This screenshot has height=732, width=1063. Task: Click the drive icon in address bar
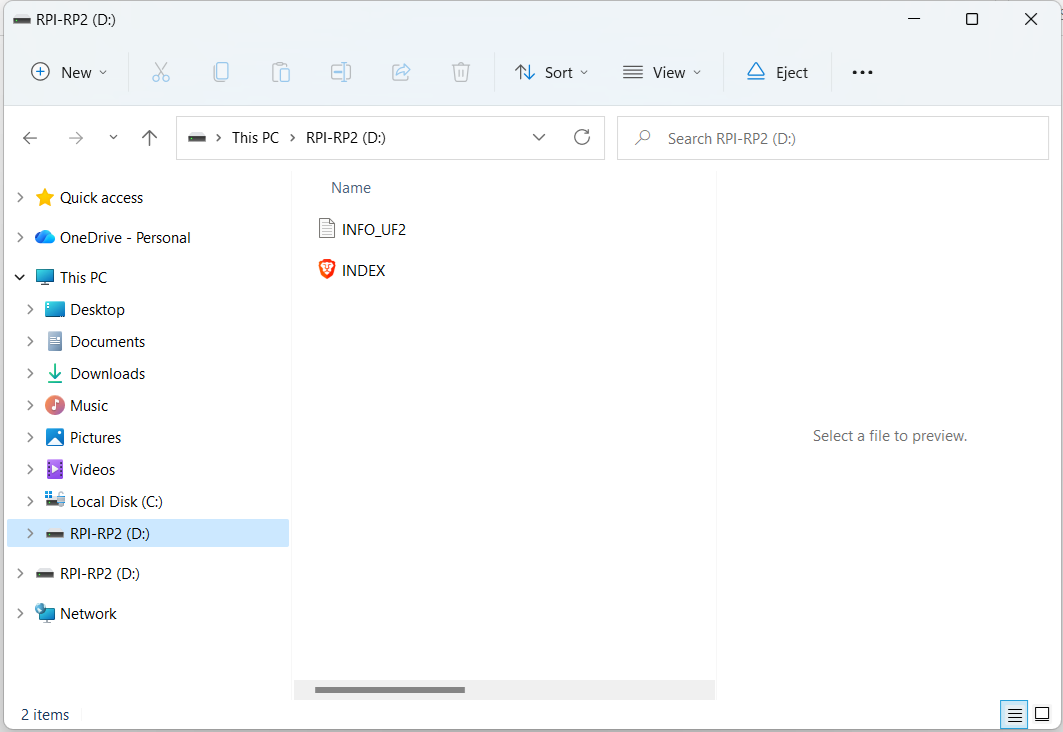(197, 138)
